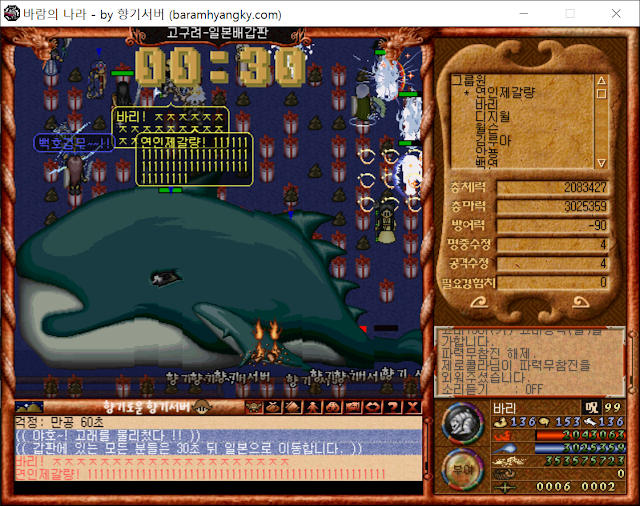Click the pointing hand icon in the toolbar
The height and width of the screenshot is (506, 640).
(x=353, y=407)
